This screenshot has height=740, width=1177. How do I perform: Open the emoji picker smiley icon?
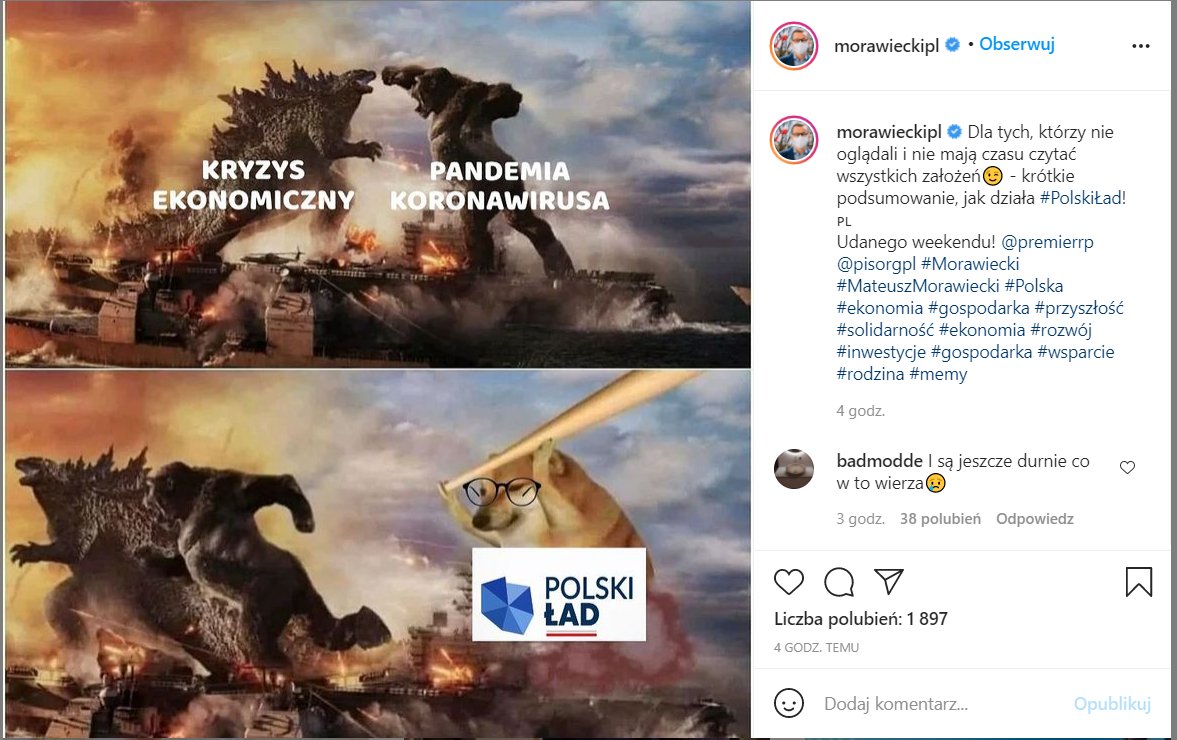click(x=789, y=703)
